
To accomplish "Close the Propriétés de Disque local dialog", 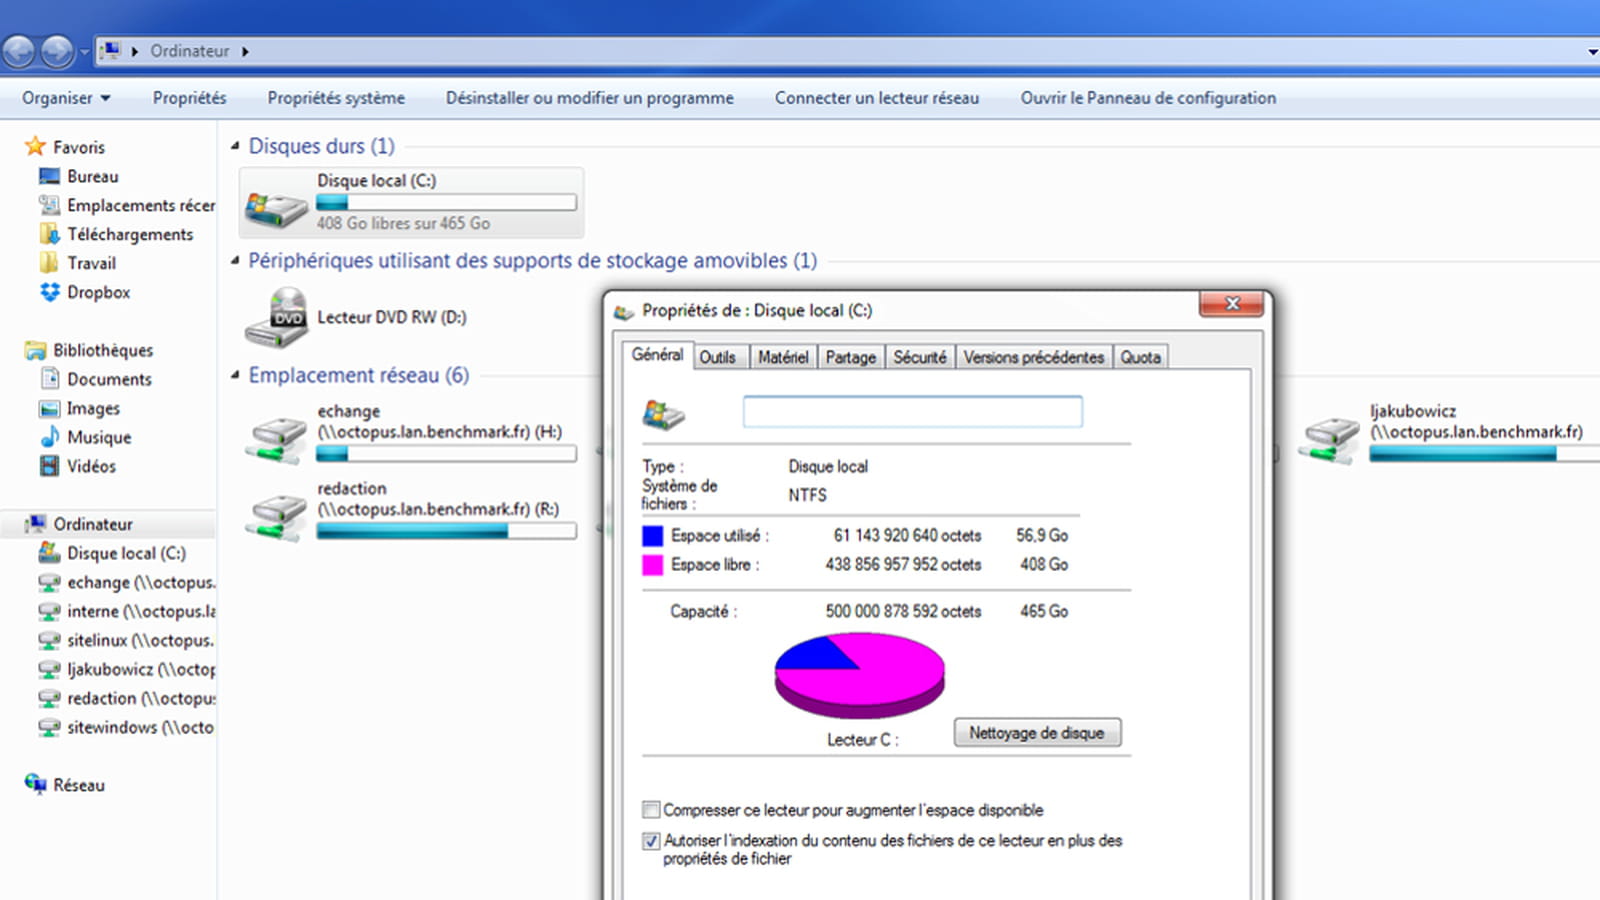I will point(1232,304).
